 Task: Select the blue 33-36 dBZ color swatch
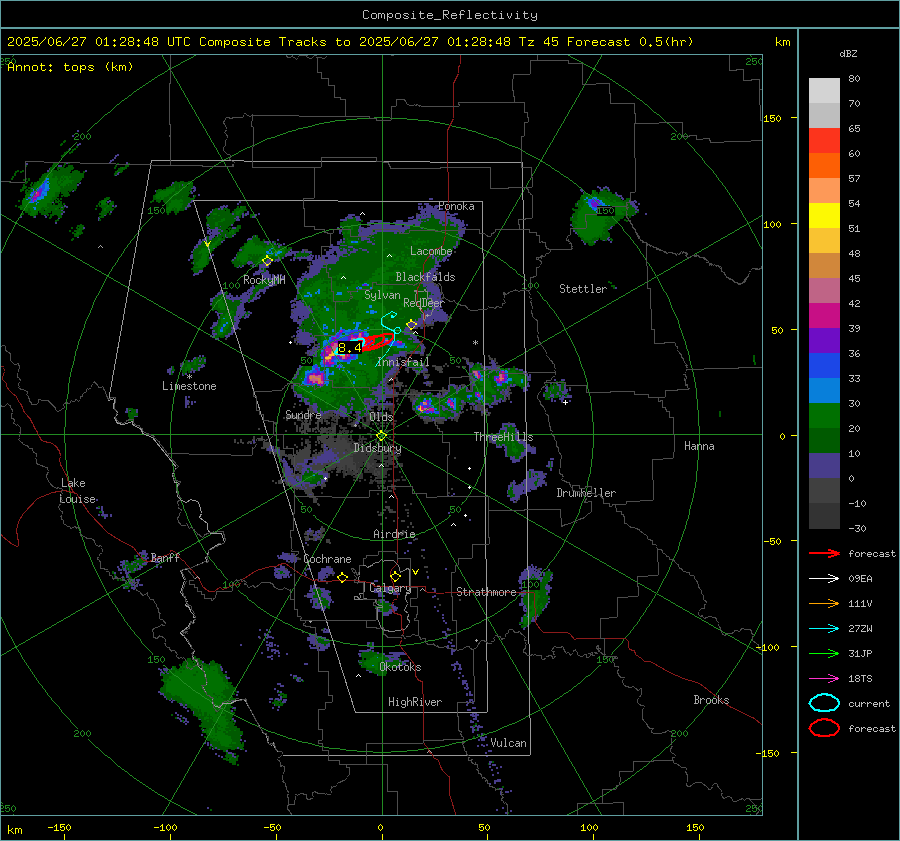pyautogui.click(x=824, y=365)
